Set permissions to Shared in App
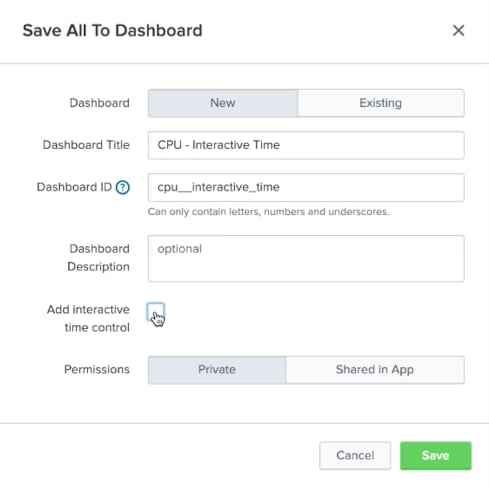This screenshot has width=489, height=487. pos(375,370)
